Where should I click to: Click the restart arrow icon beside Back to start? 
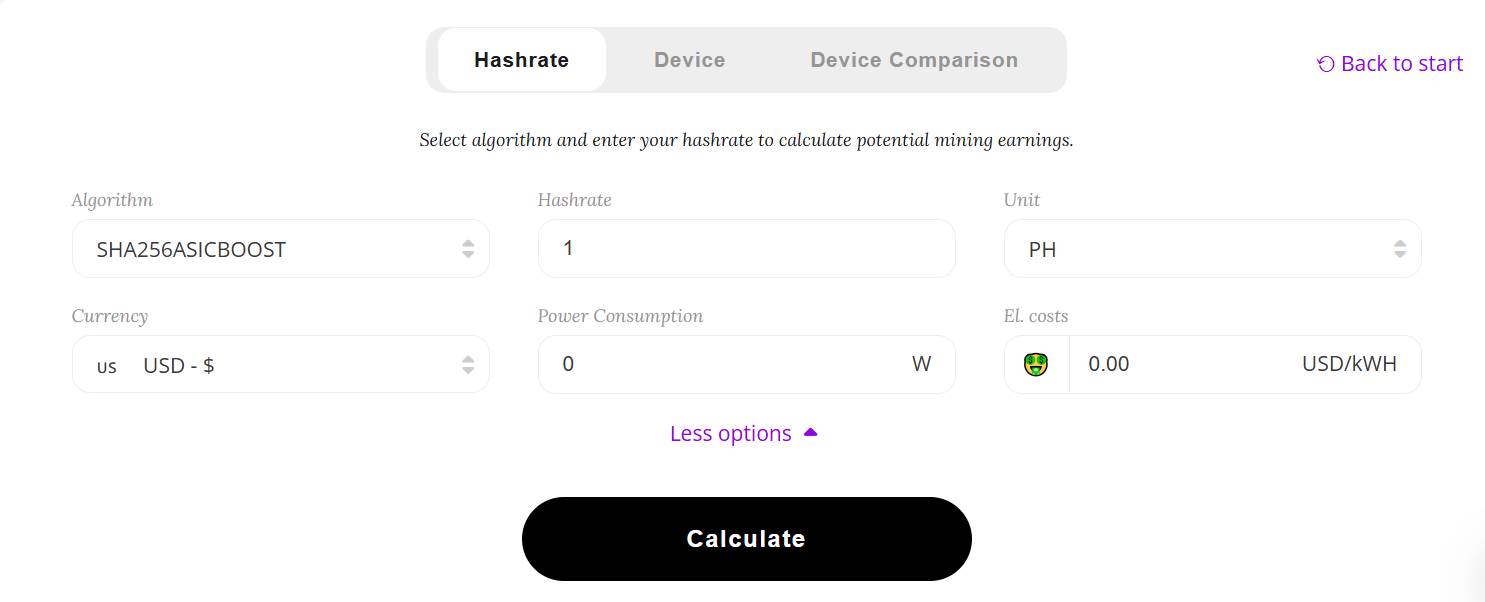click(1325, 63)
